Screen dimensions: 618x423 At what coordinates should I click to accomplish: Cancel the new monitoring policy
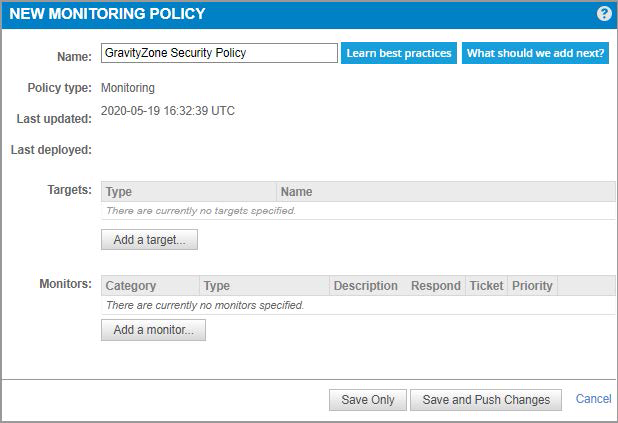point(594,399)
